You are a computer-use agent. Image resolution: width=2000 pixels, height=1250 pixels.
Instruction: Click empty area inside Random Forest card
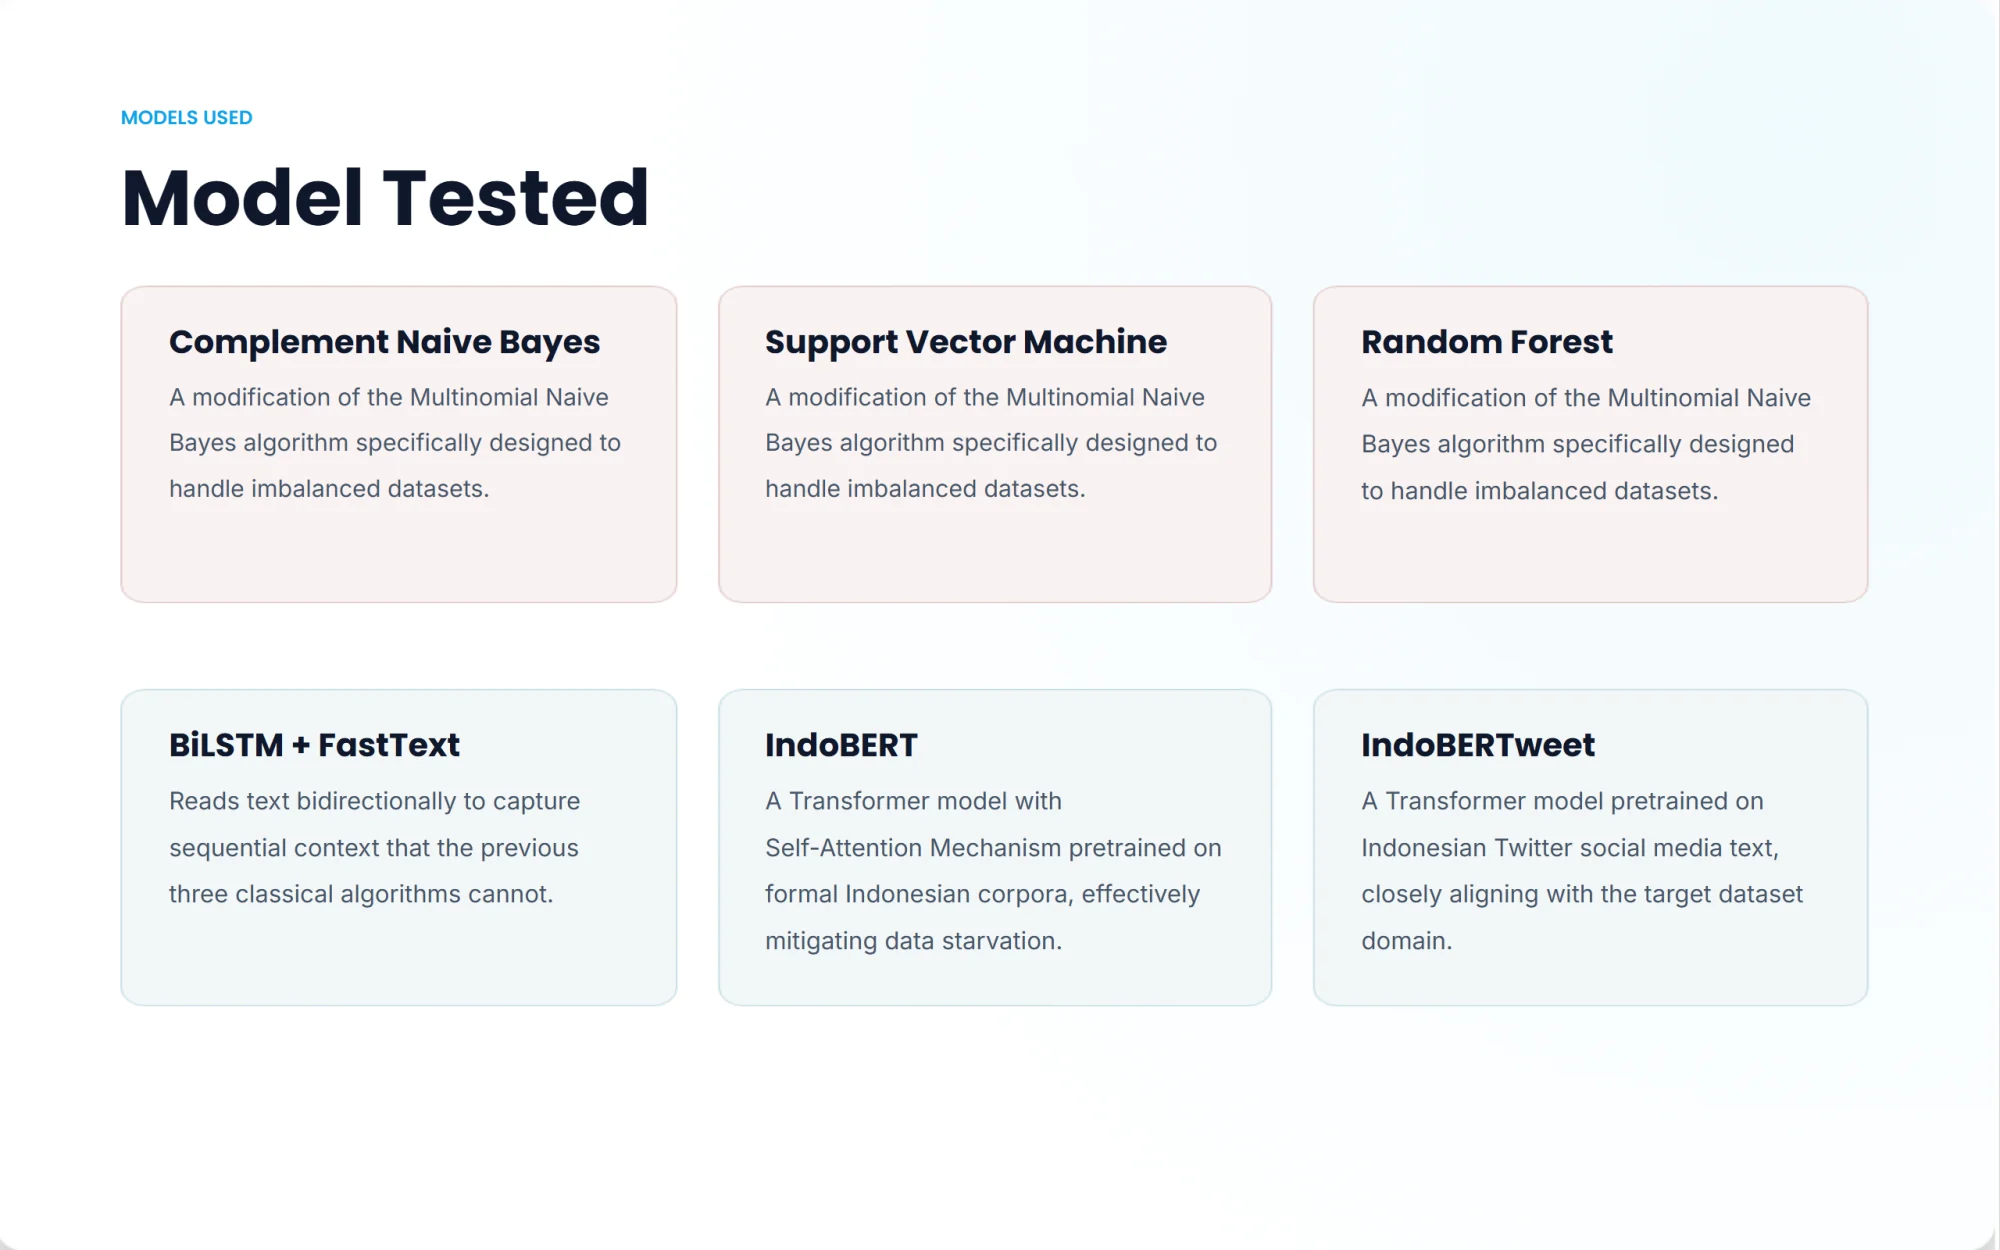pyautogui.click(x=1590, y=555)
